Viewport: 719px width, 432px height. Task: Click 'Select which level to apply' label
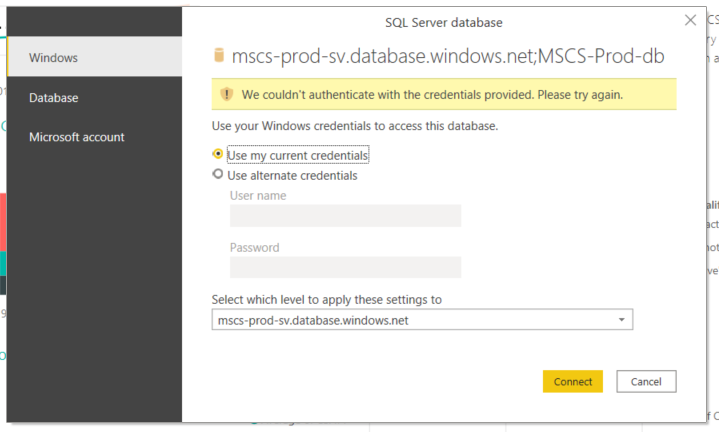(326, 299)
